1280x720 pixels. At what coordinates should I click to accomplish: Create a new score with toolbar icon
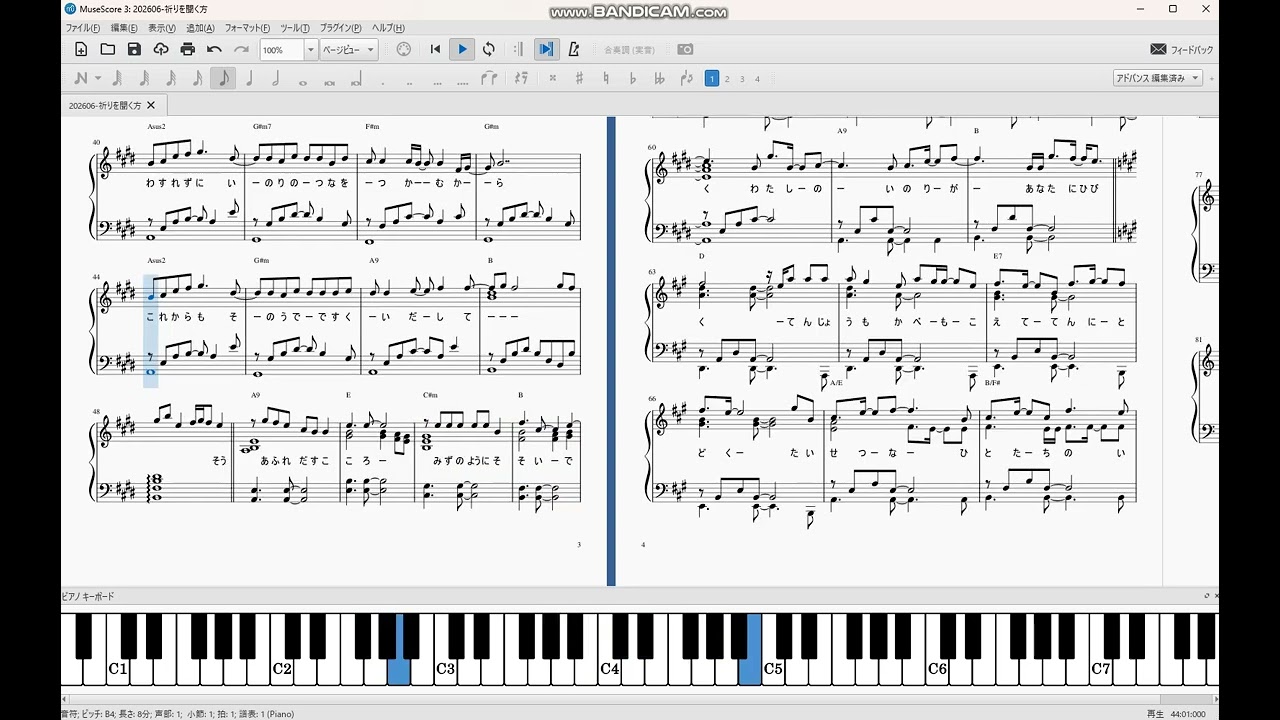81,49
